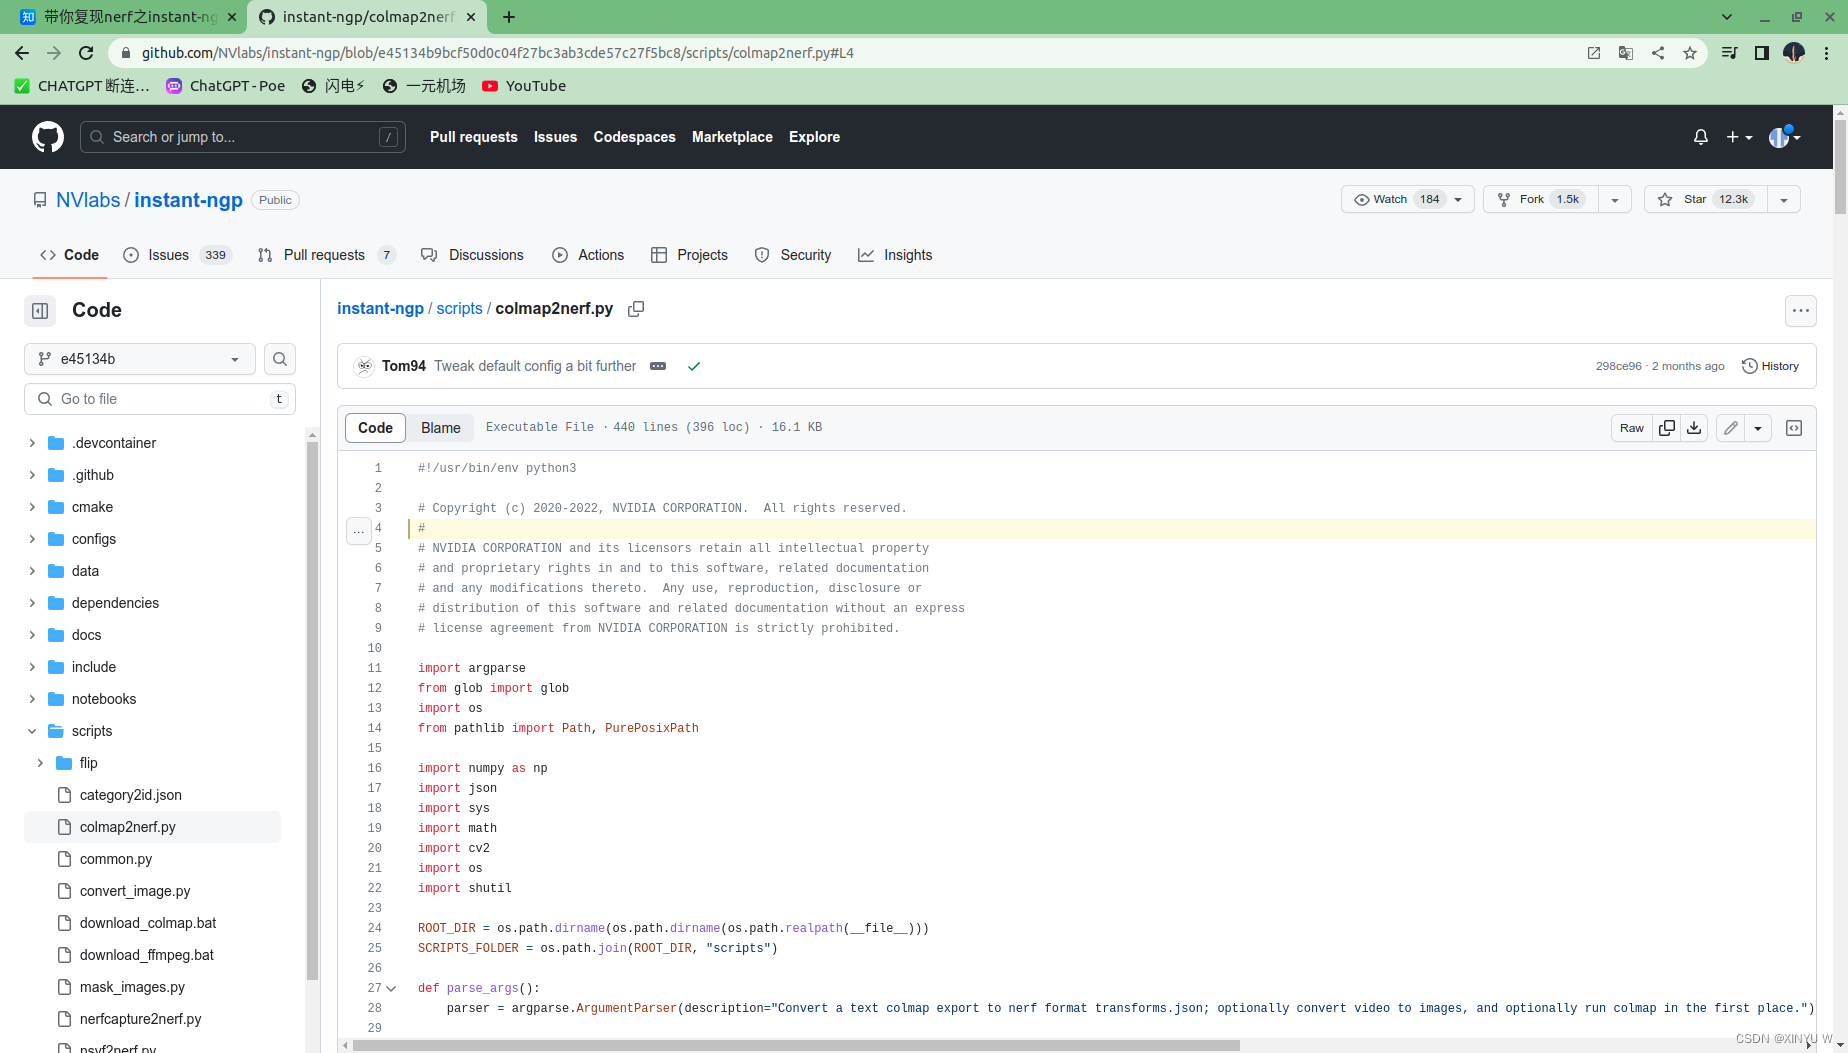Open the three-dot more file actions
The height and width of the screenshot is (1053, 1848).
[1801, 311]
